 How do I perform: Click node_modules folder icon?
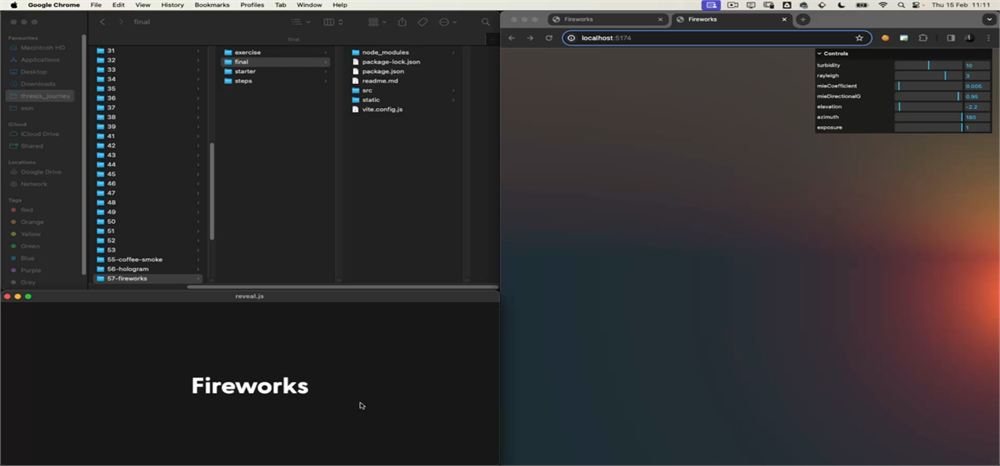pos(356,52)
